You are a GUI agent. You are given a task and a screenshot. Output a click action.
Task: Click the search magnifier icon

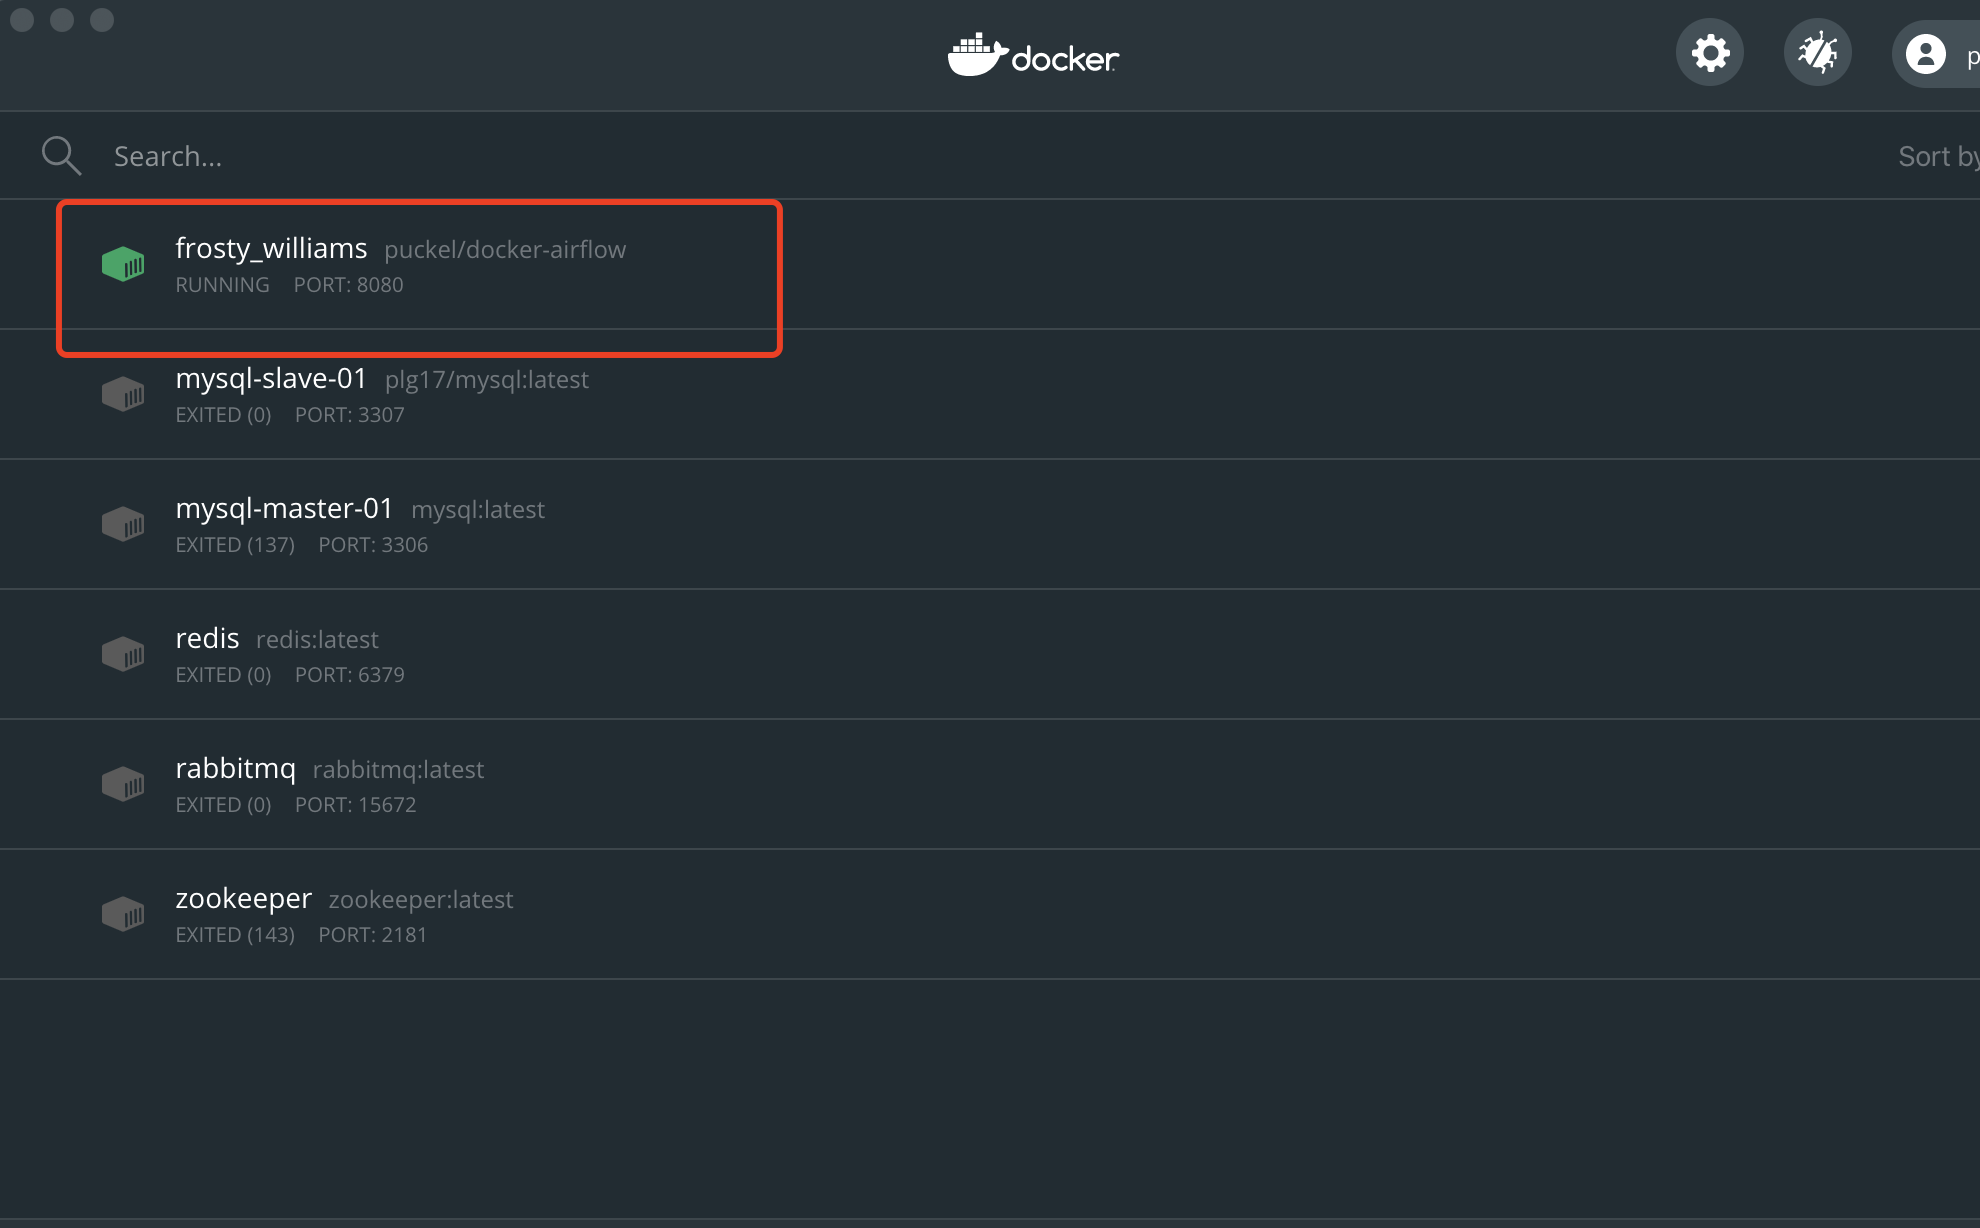pyautogui.click(x=62, y=155)
